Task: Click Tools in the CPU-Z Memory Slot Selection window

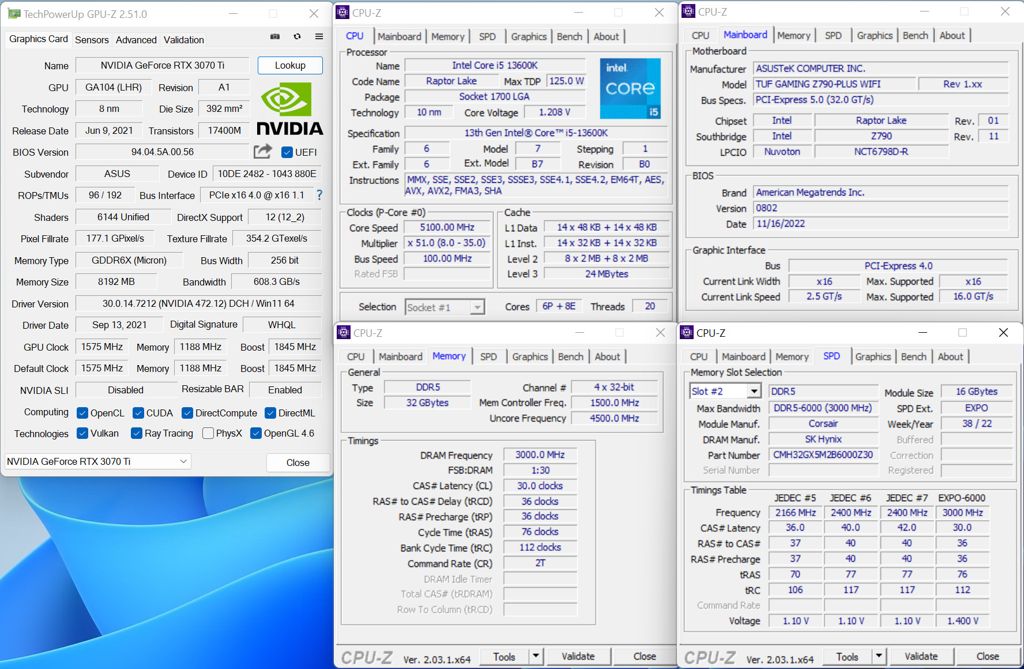Action: point(847,656)
